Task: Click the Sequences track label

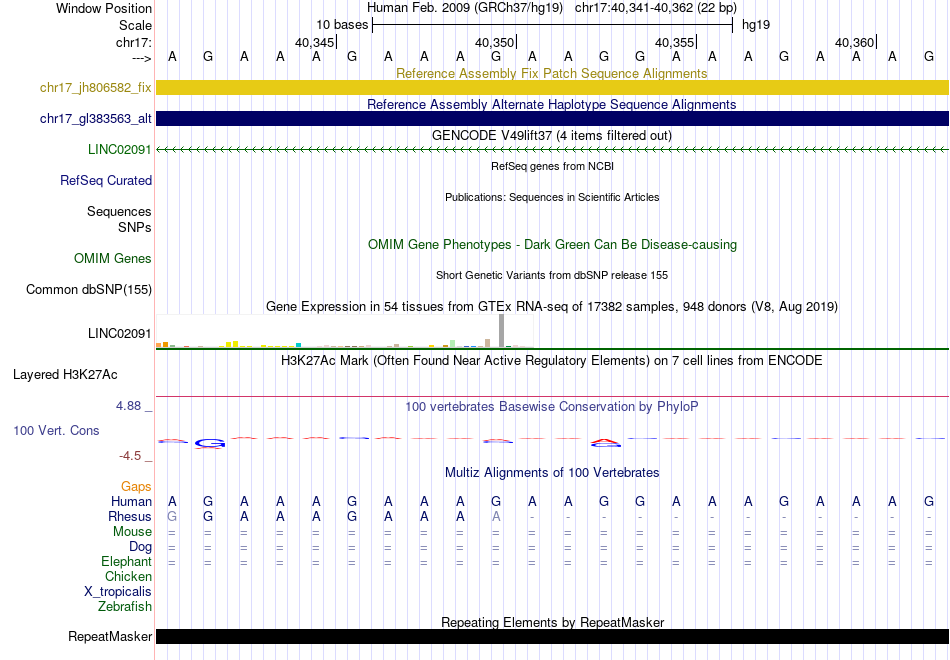Action: pyautogui.click(x=119, y=211)
